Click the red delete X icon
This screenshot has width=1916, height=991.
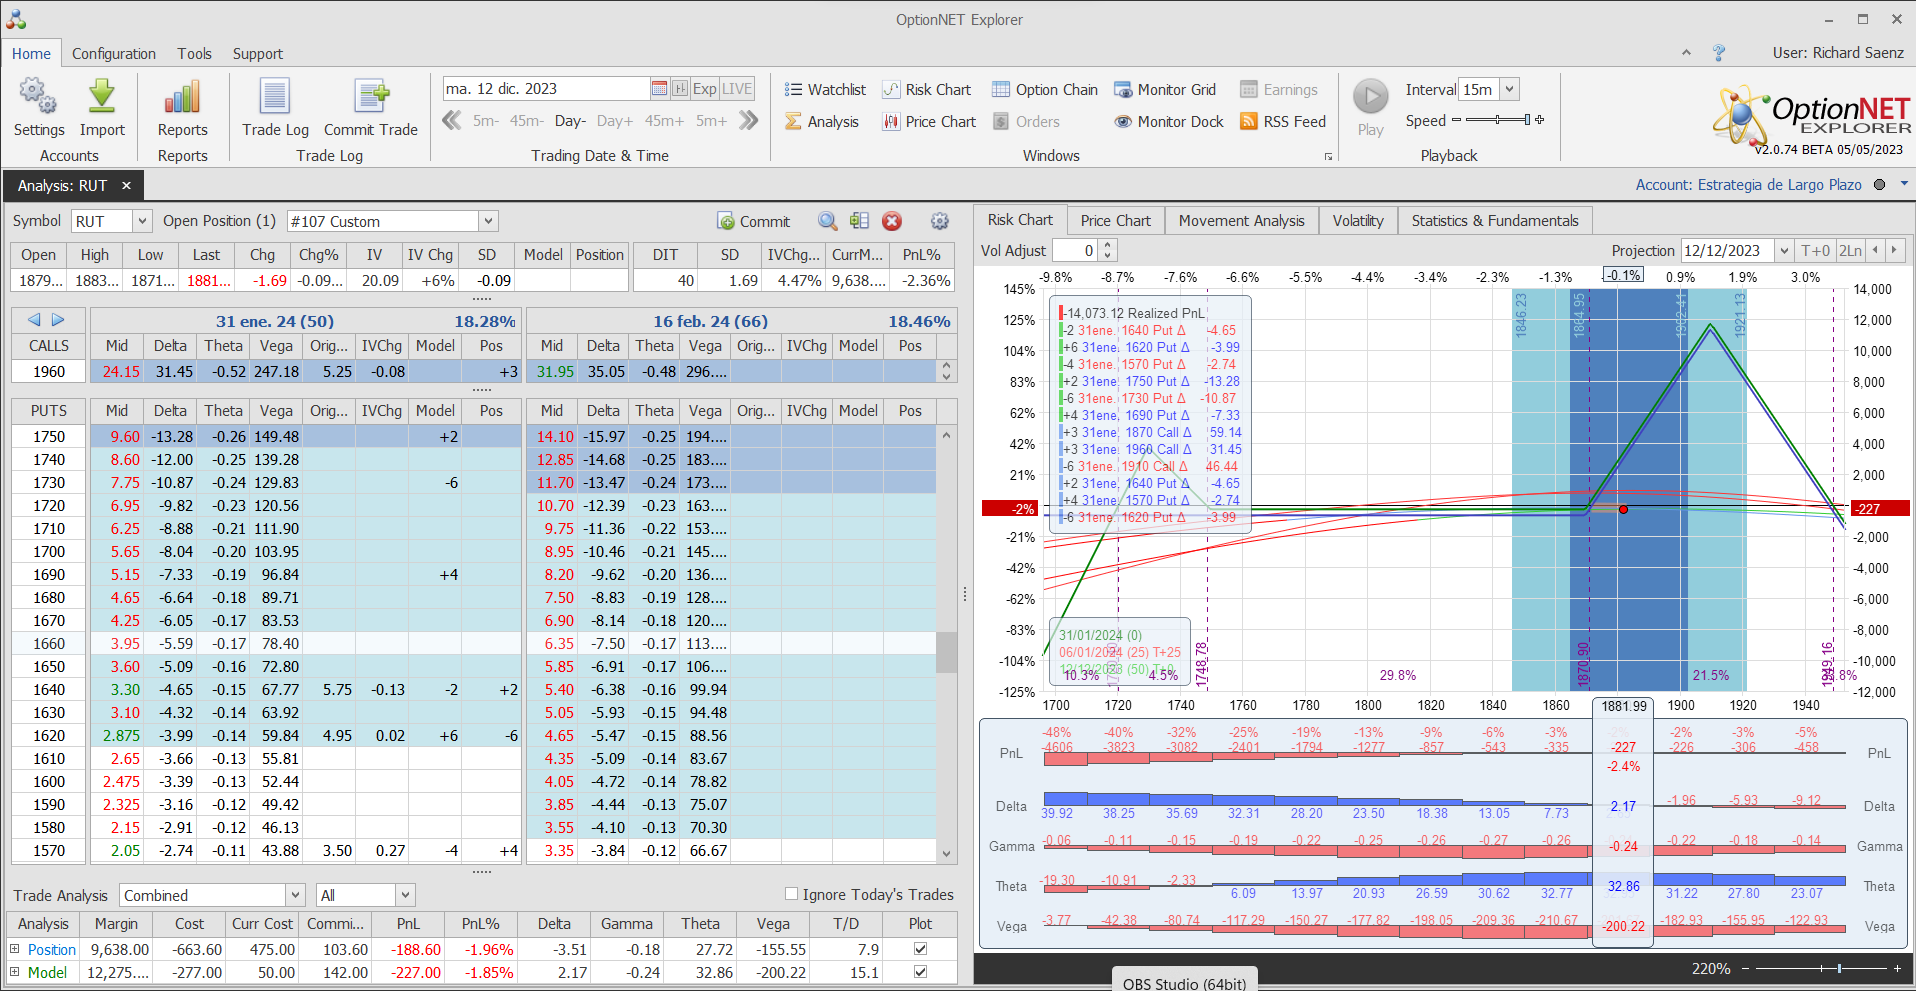click(x=892, y=221)
